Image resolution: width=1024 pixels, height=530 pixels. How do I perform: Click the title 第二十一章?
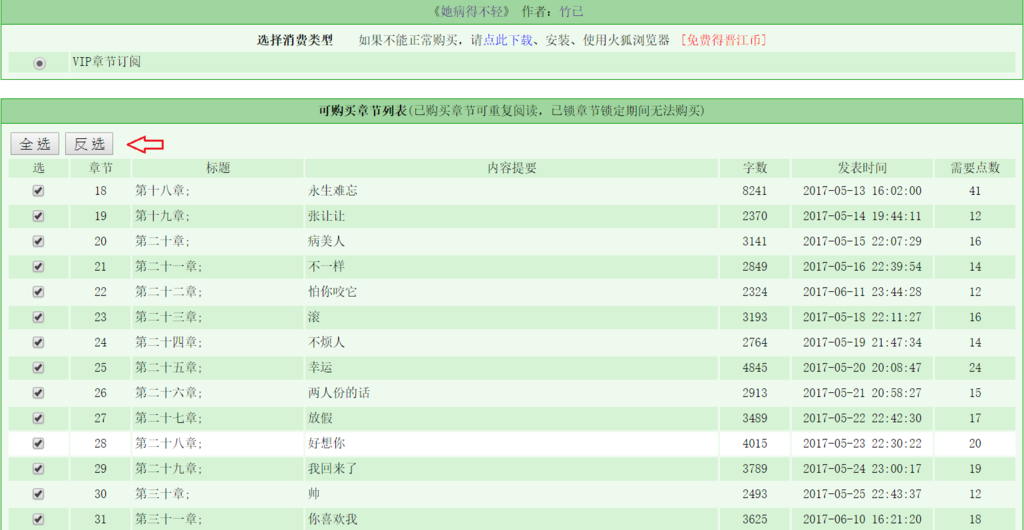tap(168, 267)
